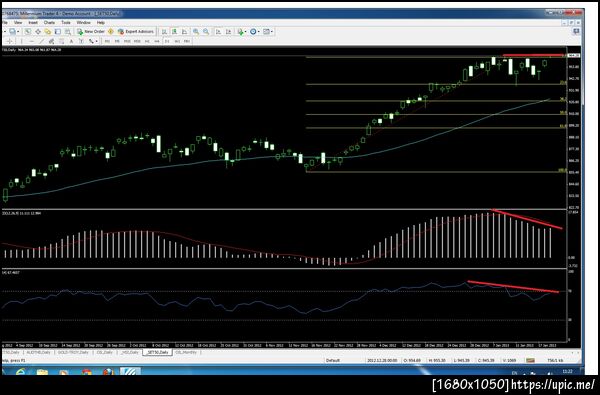Switch to candlestick chart icon

pos(174,32)
